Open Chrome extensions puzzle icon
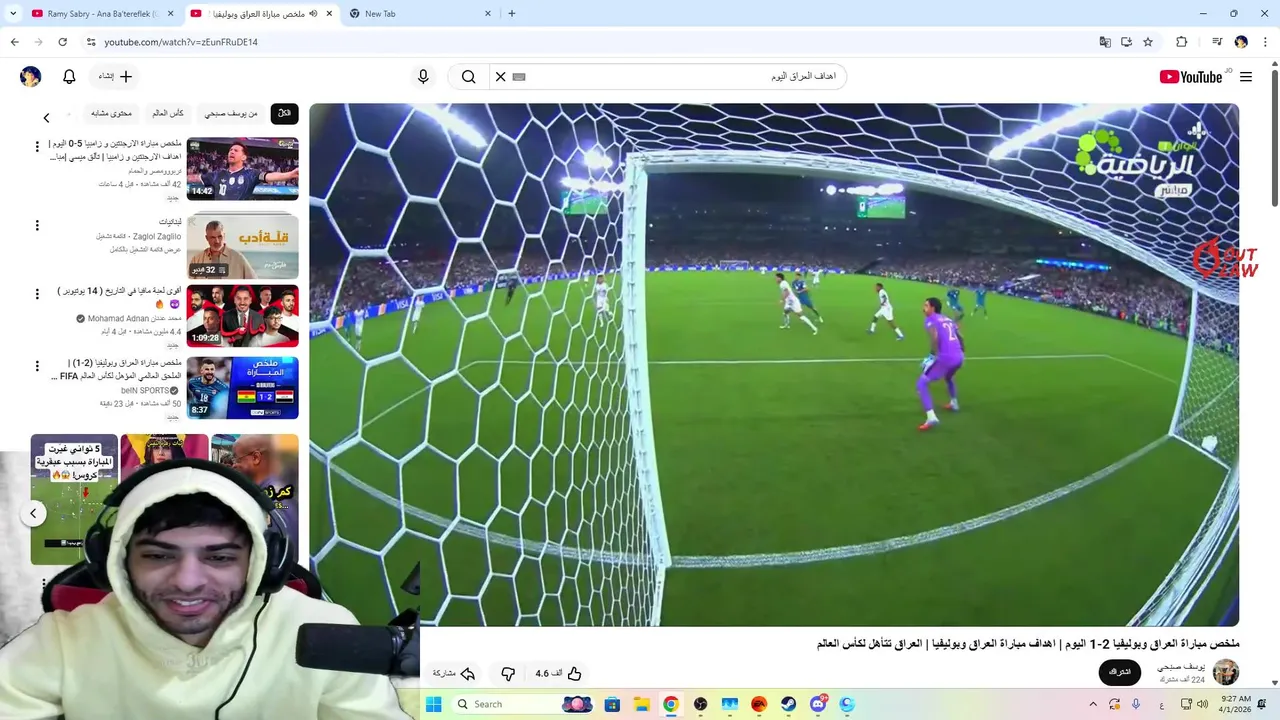Screen dimensions: 1280x720 [x=1181, y=42]
